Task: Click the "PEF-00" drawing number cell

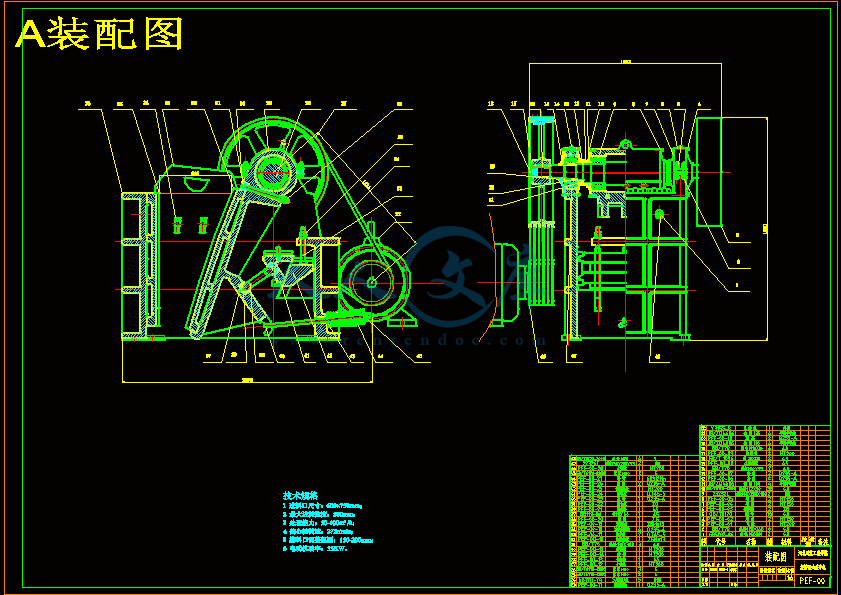Action: [x=812, y=581]
